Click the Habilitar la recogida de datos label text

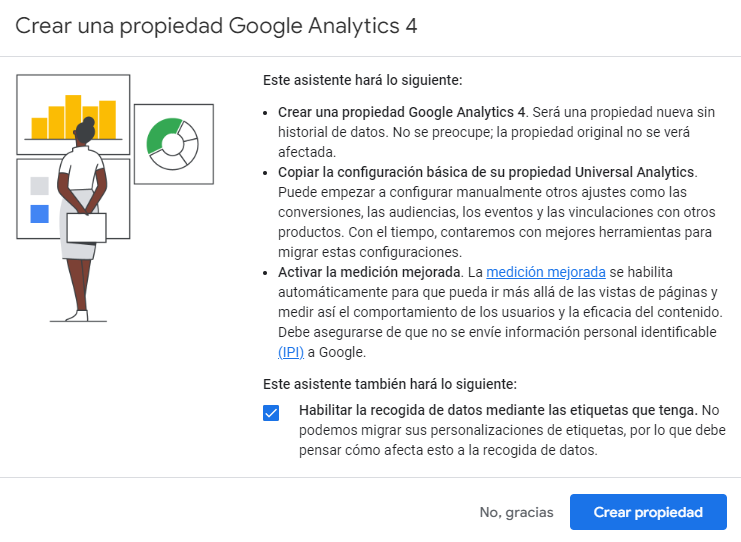point(498,410)
